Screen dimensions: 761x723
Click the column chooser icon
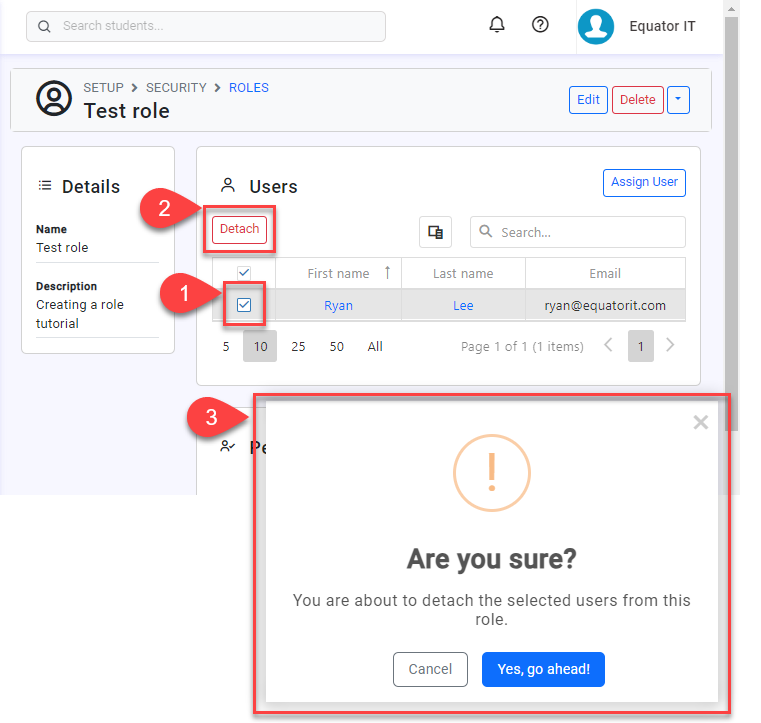(x=435, y=232)
